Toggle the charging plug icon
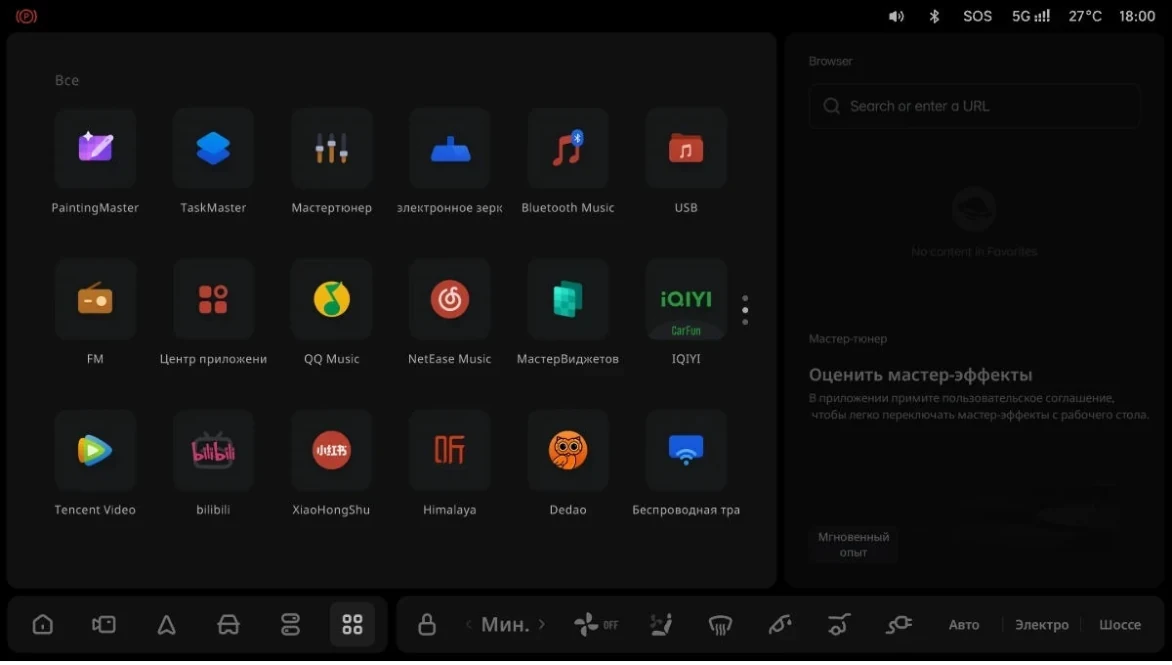The image size is (1172, 665). point(898,624)
